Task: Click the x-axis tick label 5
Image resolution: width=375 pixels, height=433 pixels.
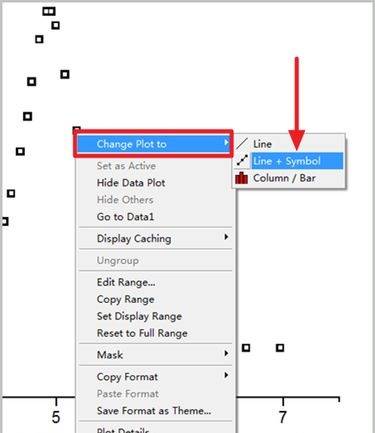Action: [56, 417]
